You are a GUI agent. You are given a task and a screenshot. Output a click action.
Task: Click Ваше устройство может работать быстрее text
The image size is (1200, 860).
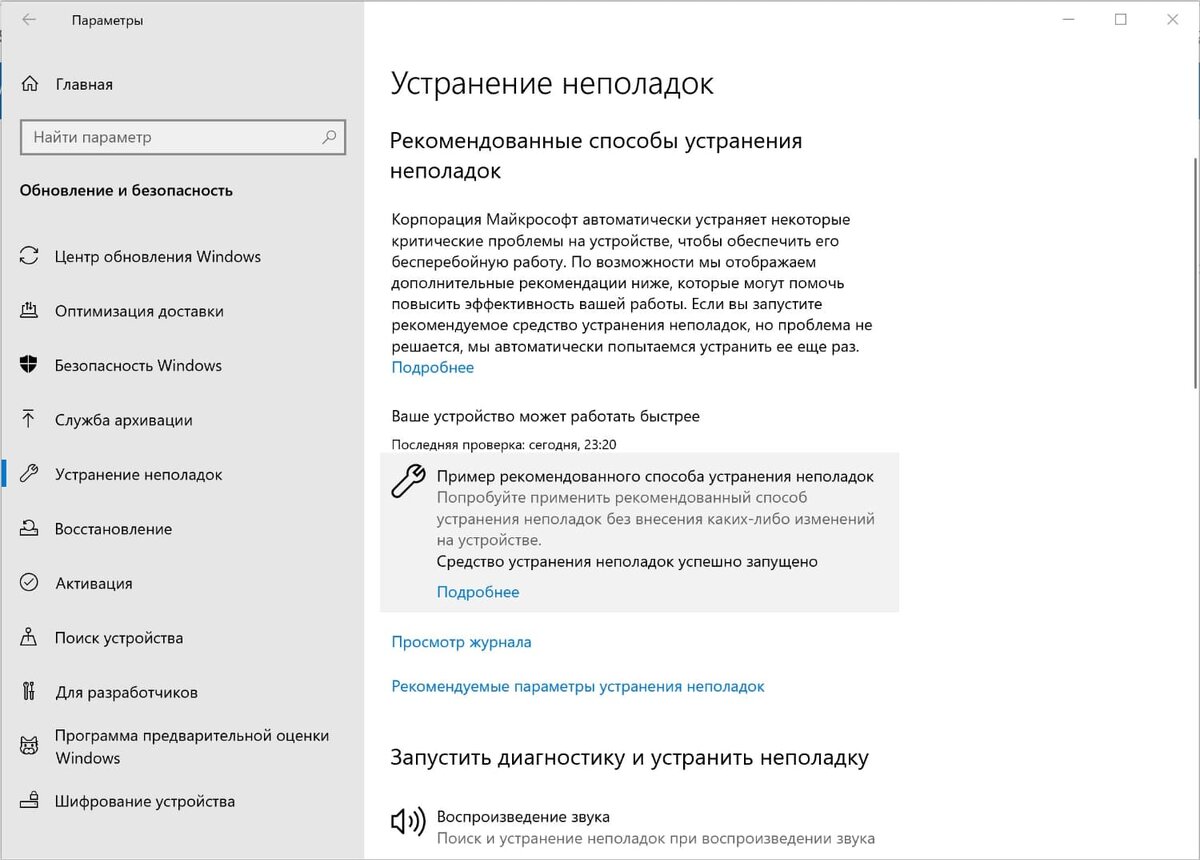pyautogui.click(x=545, y=415)
